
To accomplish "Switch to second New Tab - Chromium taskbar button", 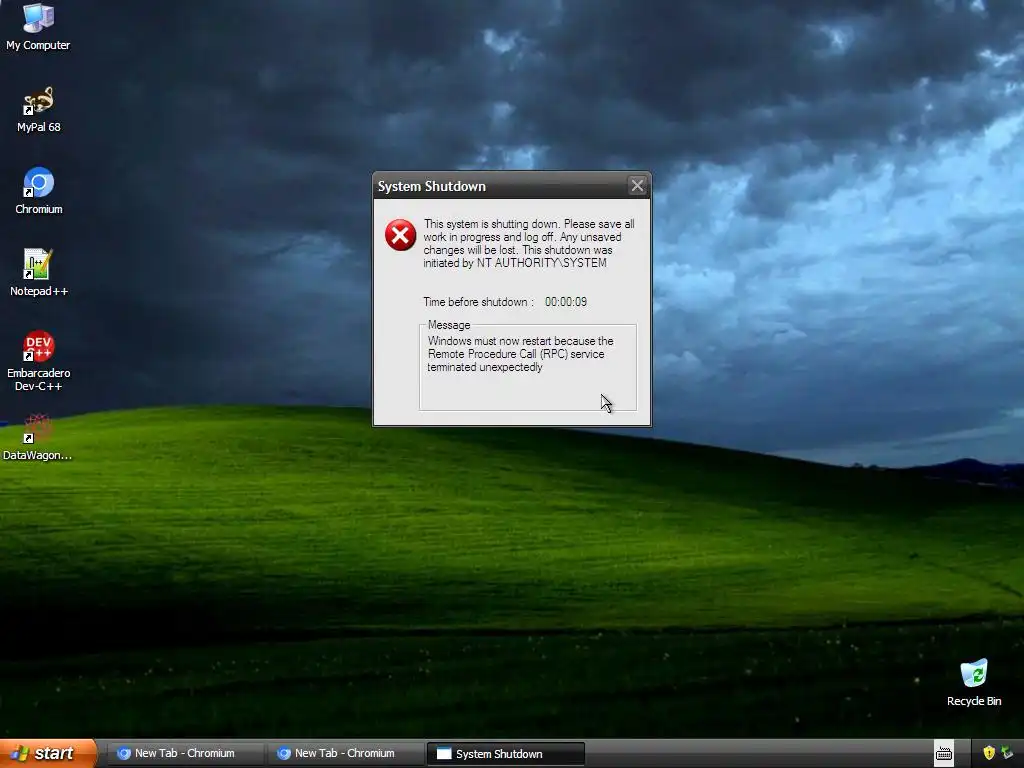I will (x=345, y=753).
